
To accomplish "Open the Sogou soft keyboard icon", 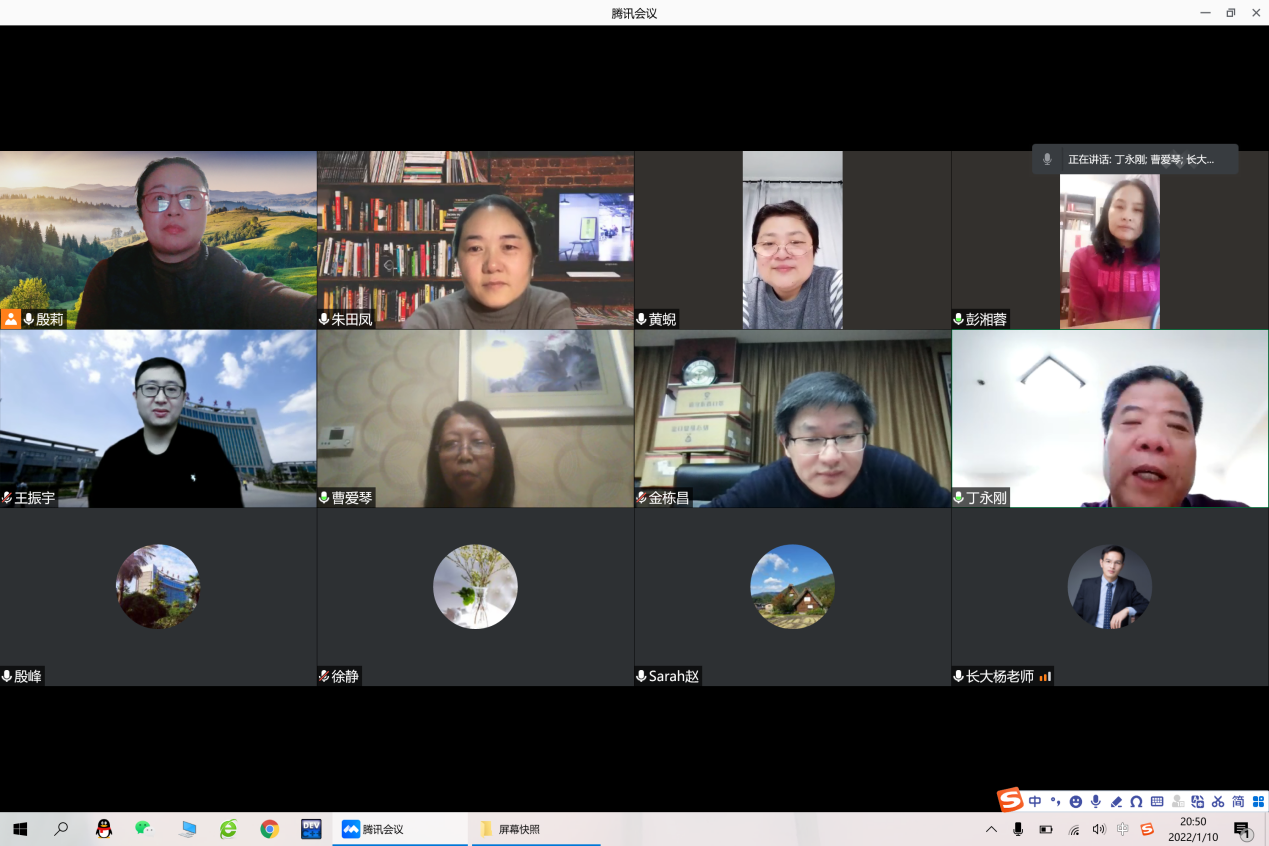I will click(1157, 802).
